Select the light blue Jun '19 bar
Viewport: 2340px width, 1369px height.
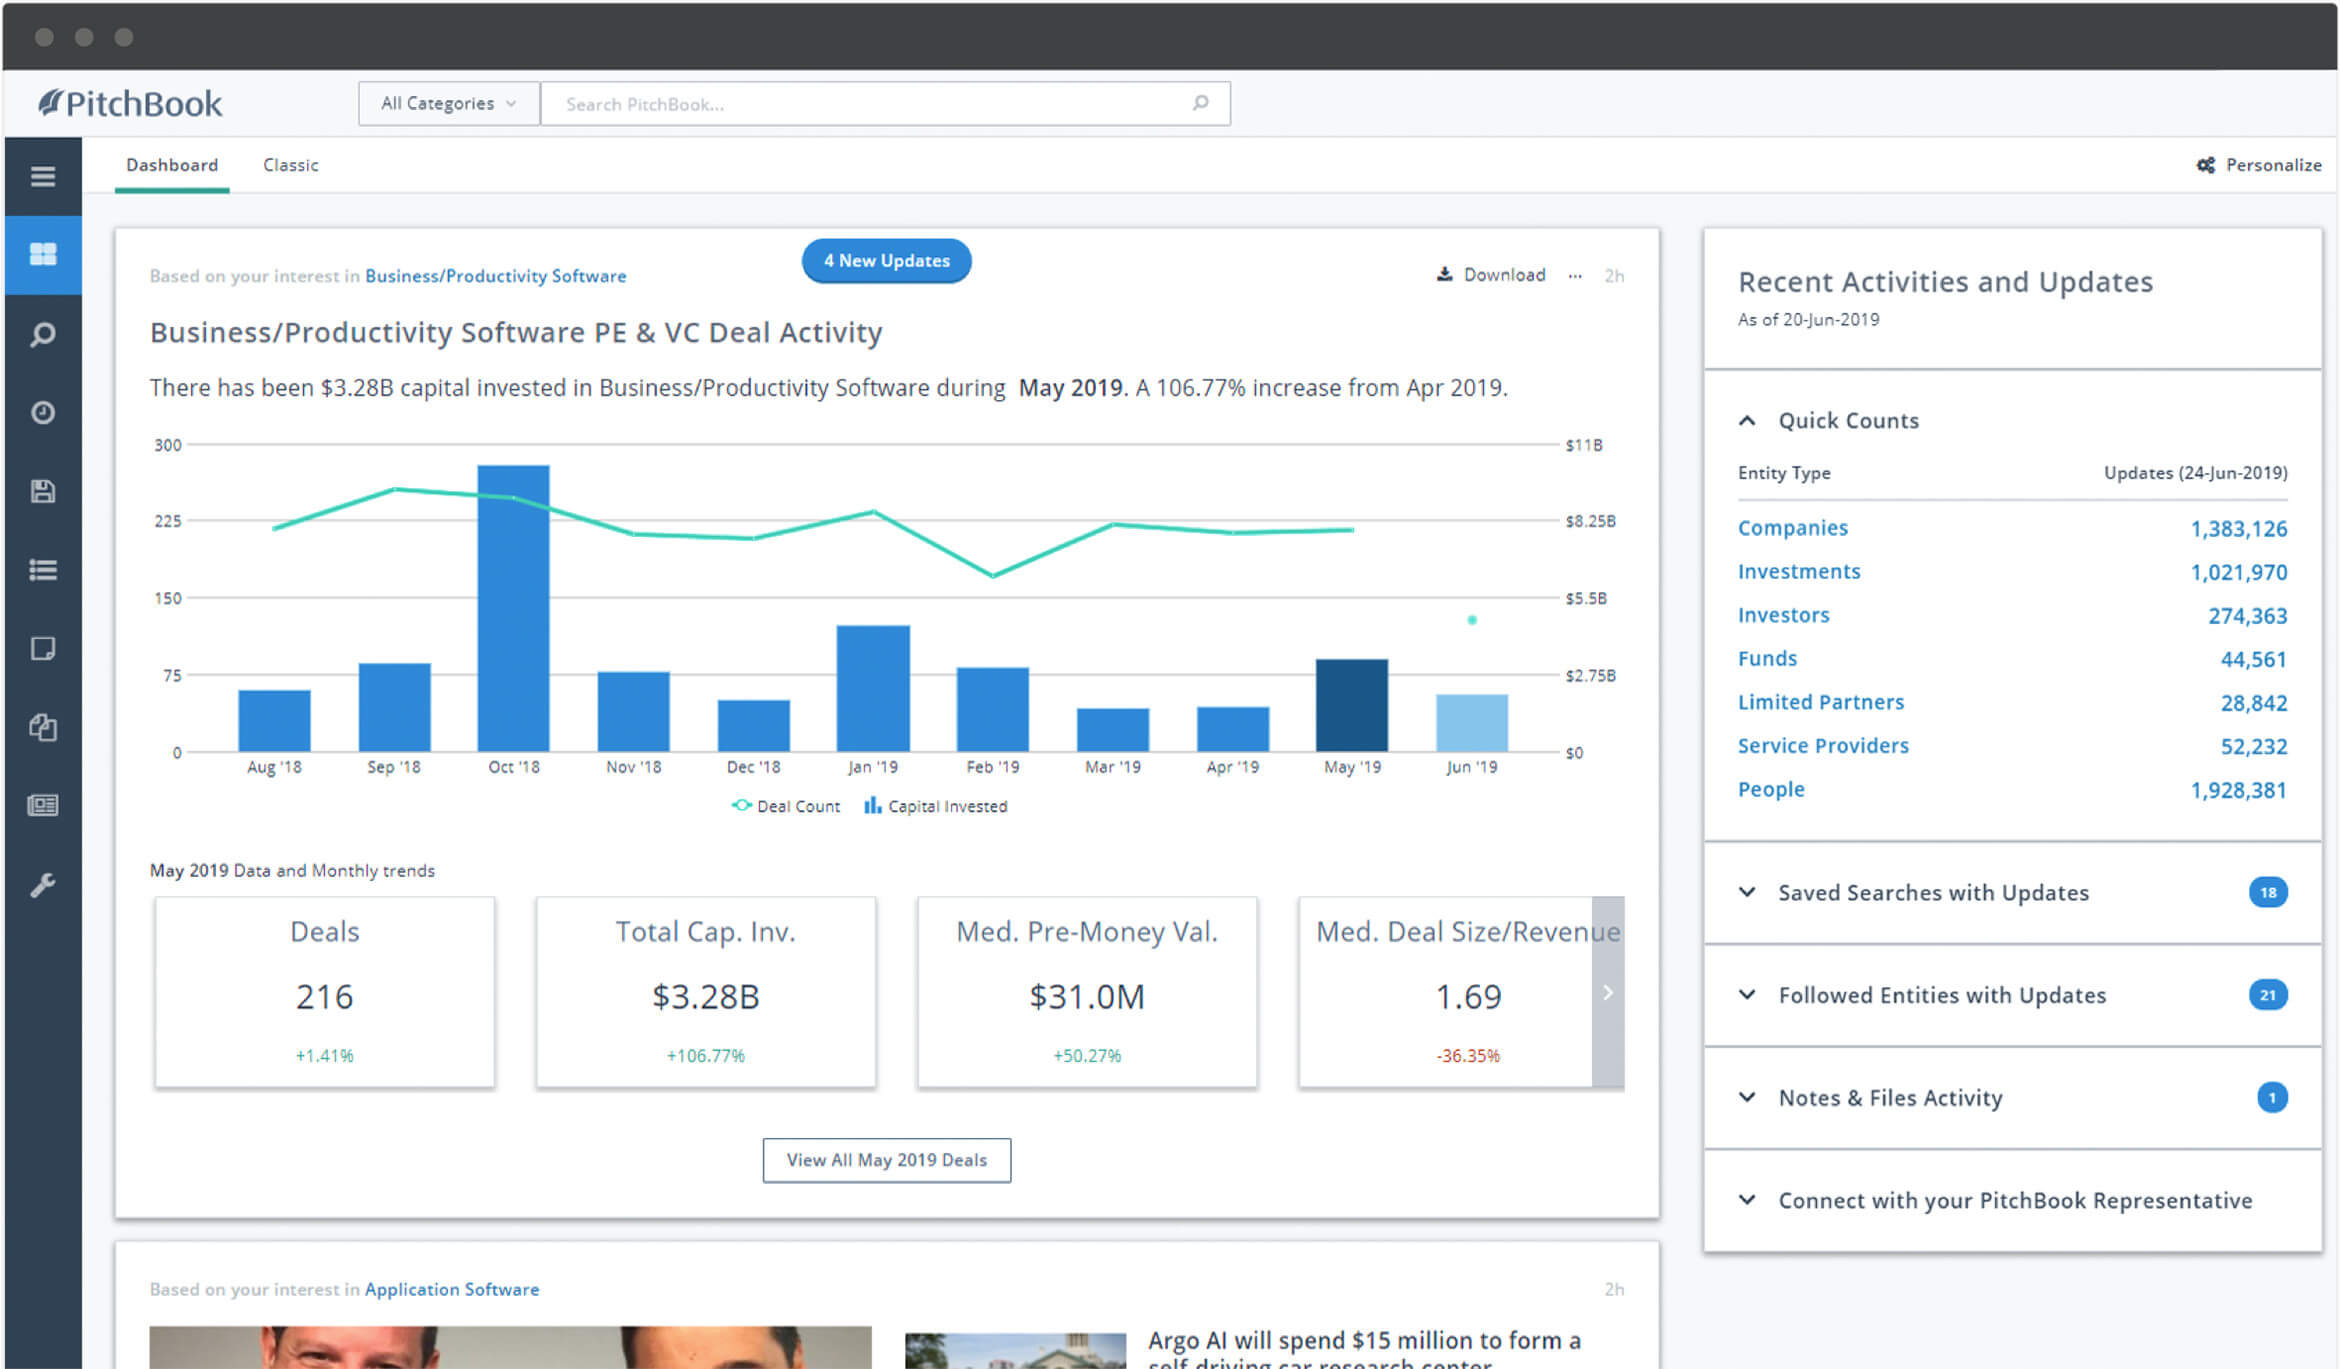[1472, 723]
